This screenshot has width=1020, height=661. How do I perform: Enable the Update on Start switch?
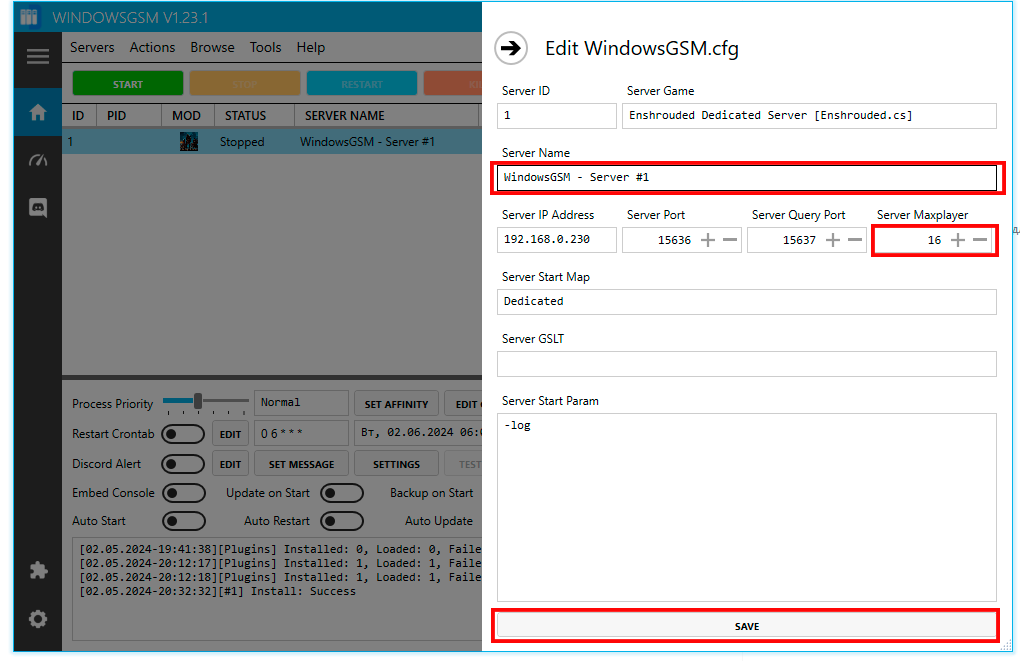pyautogui.click(x=342, y=493)
